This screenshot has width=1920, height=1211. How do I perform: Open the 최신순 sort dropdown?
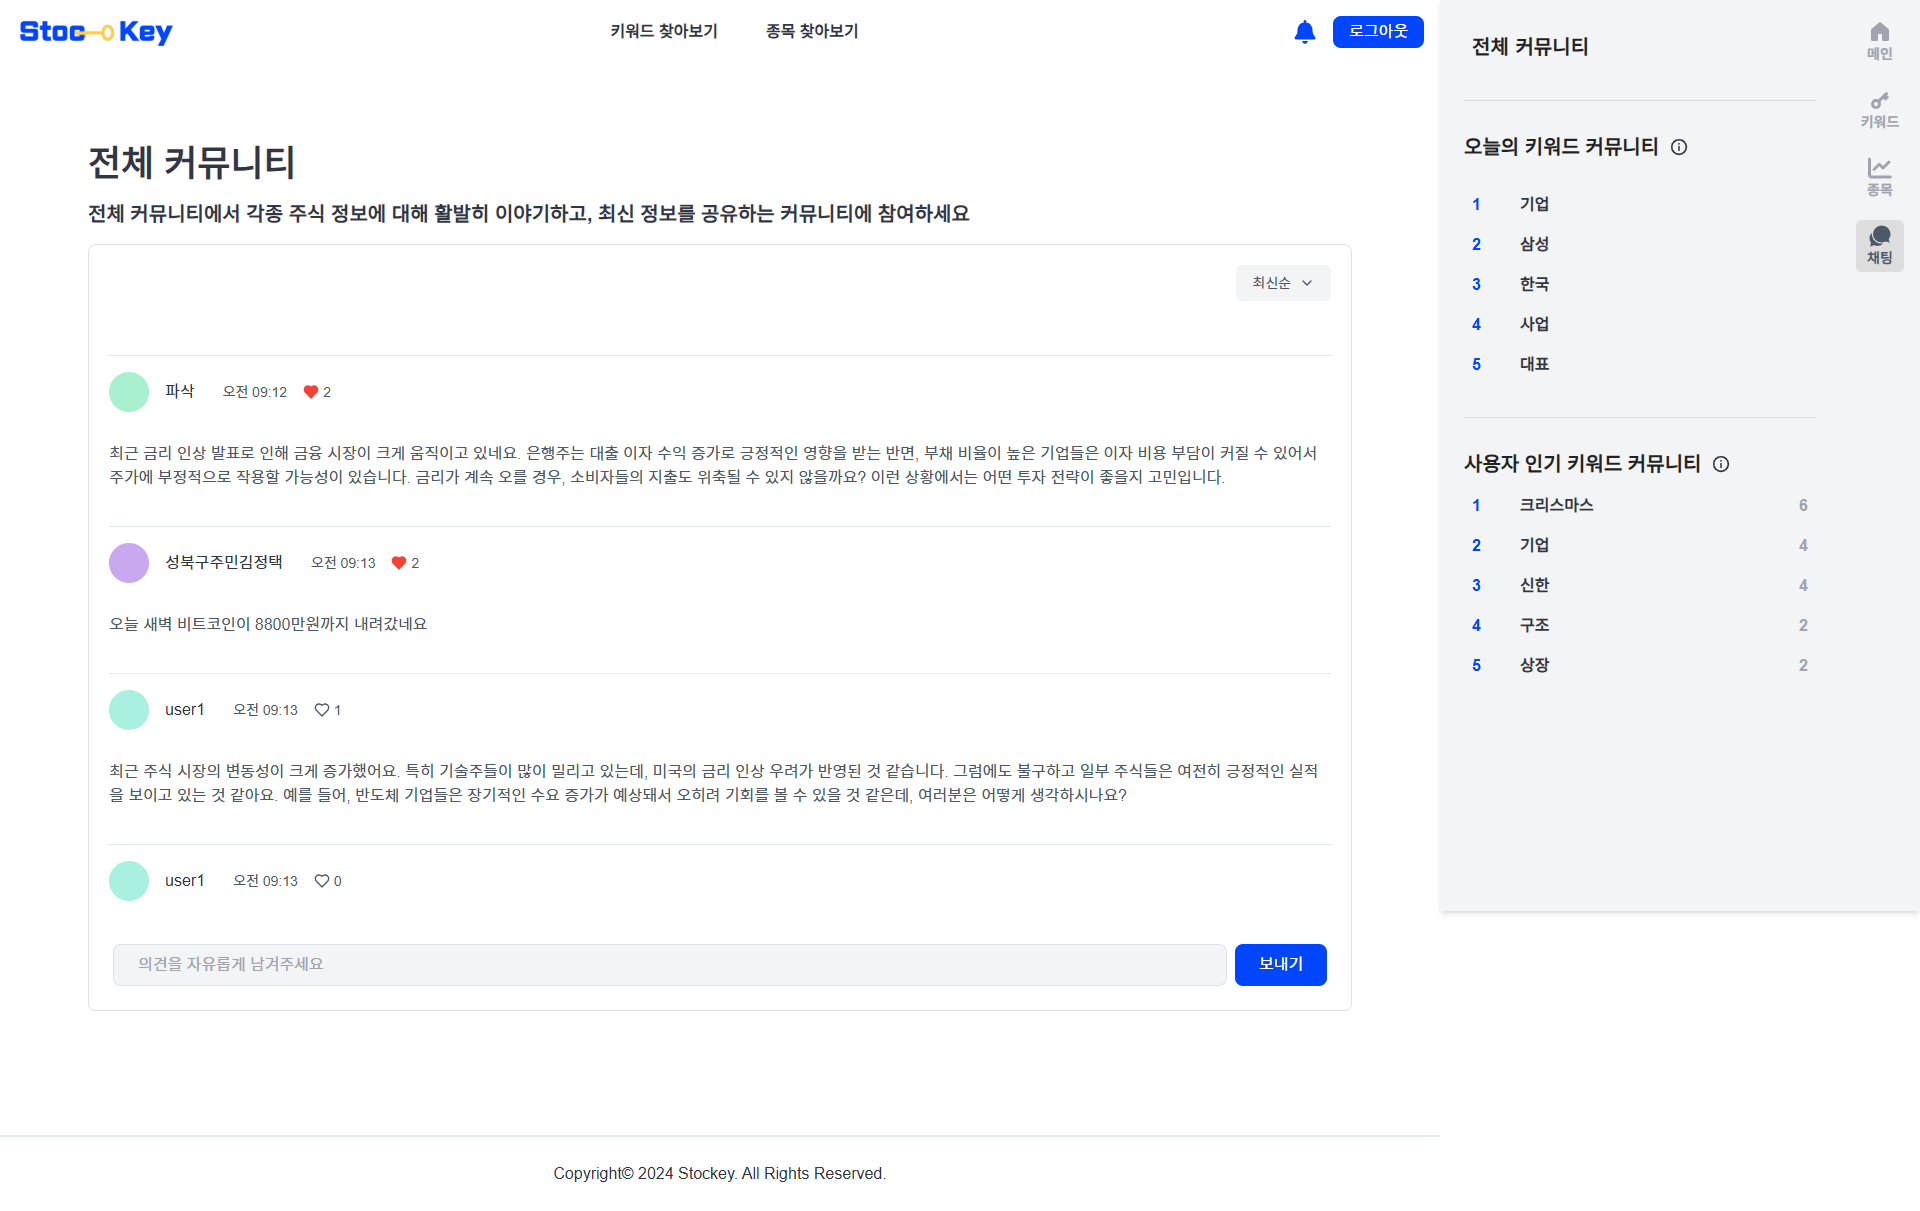tap(1282, 283)
